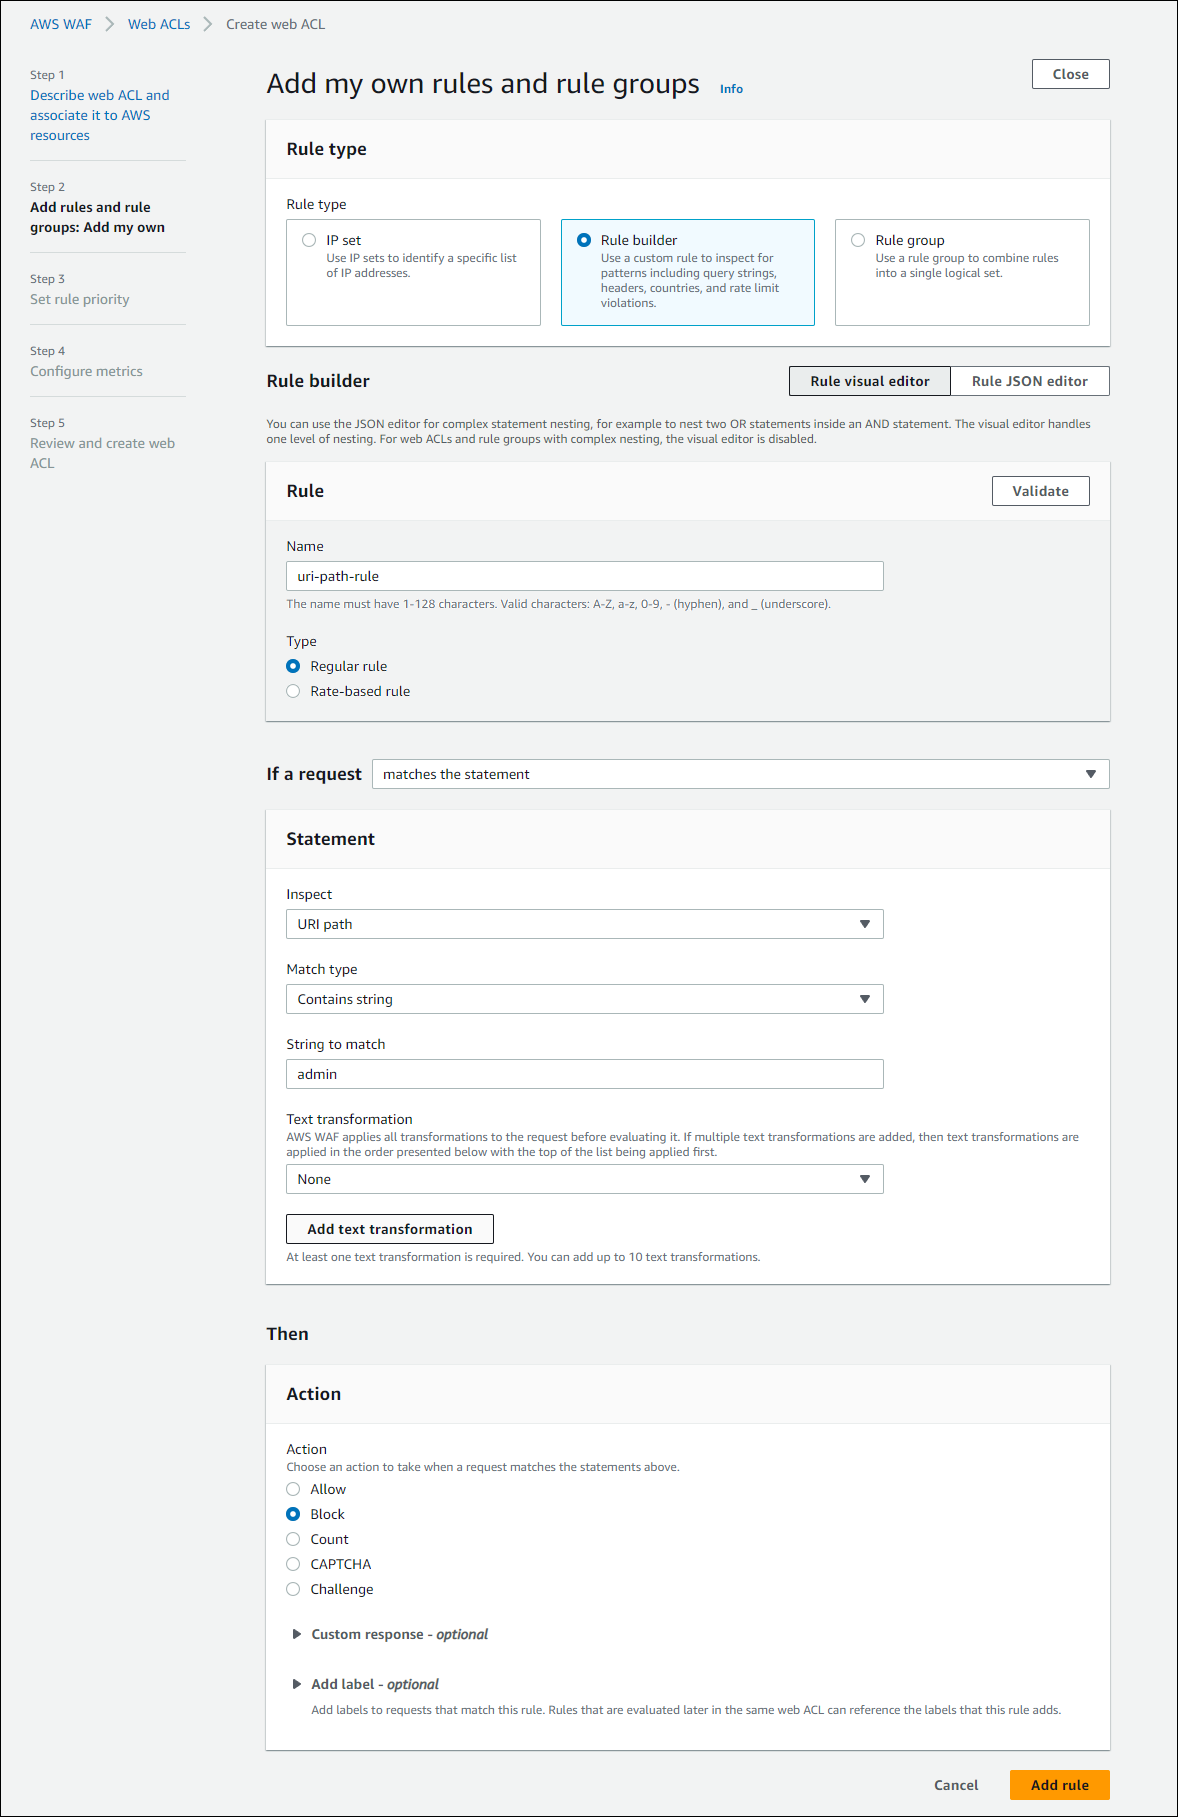The width and height of the screenshot is (1178, 1817).
Task: Select the Rule group rule type
Action: pos(858,240)
